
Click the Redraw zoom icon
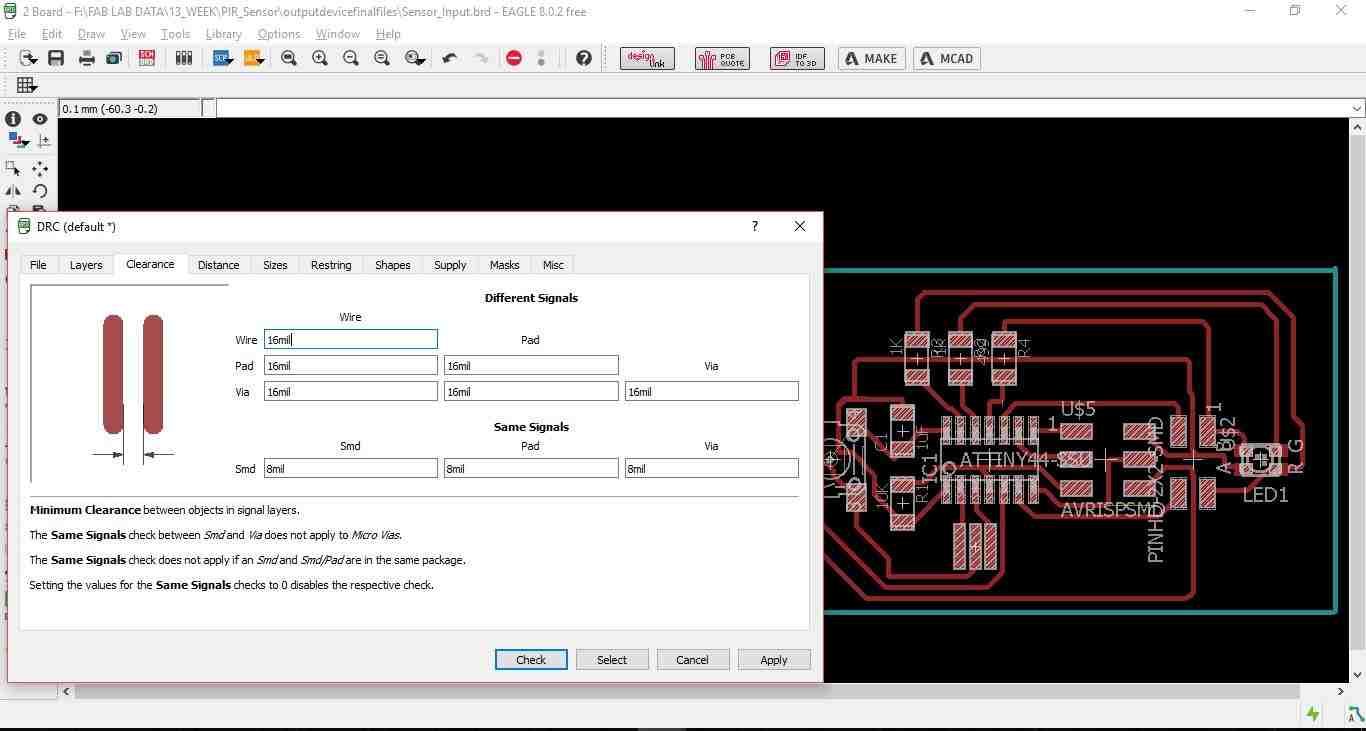pos(382,59)
